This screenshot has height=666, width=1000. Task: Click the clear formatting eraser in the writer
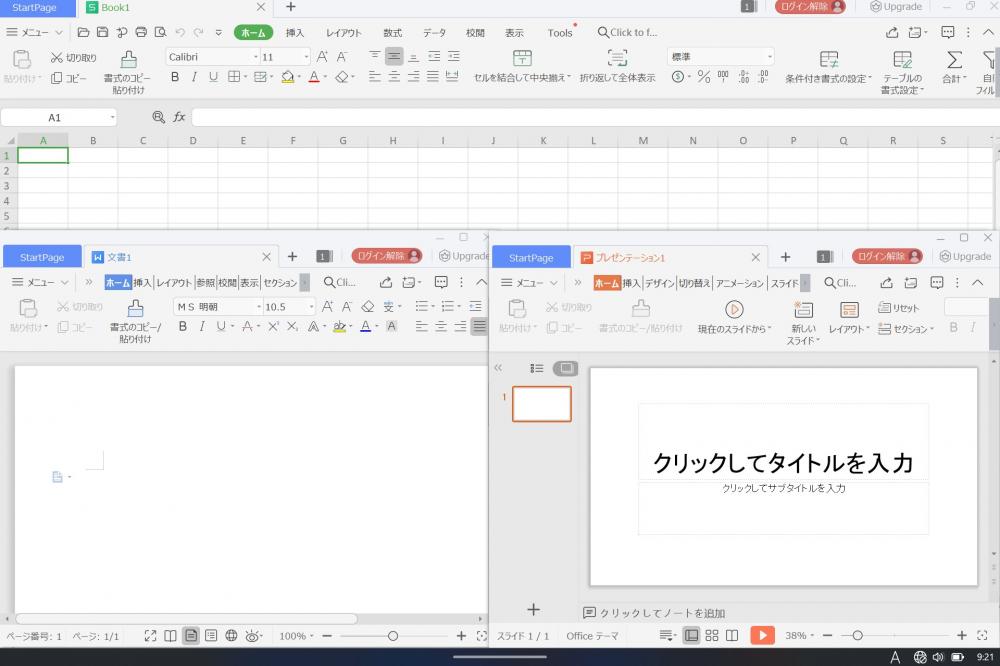tap(367, 307)
